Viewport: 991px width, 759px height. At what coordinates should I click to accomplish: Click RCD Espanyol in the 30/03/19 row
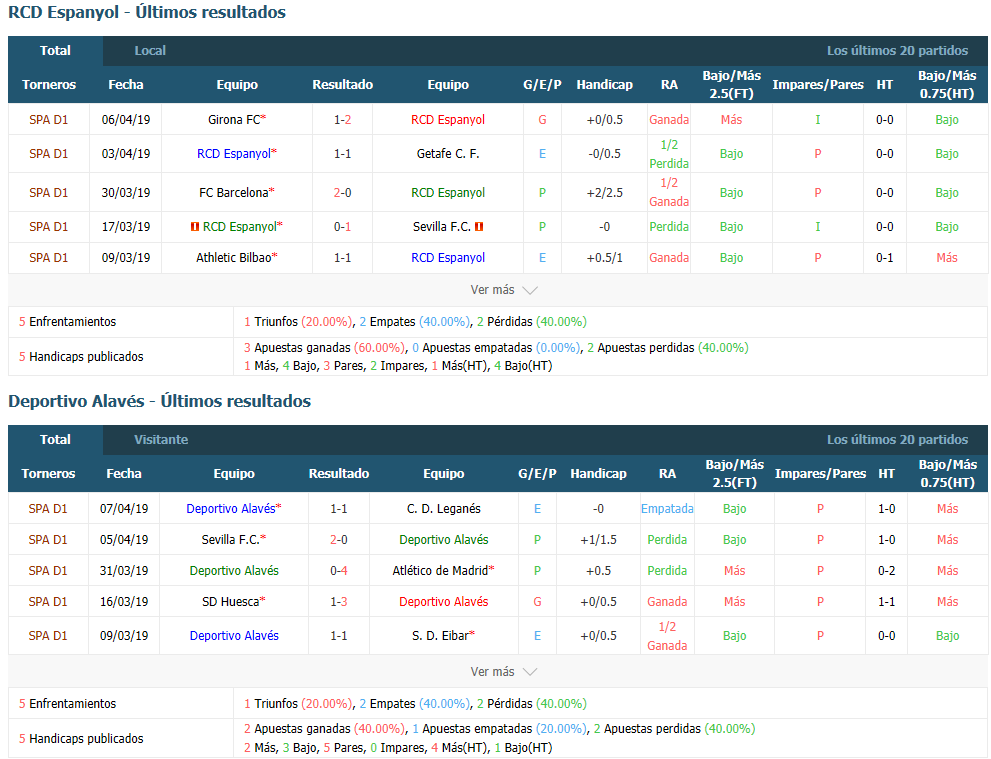click(x=448, y=193)
